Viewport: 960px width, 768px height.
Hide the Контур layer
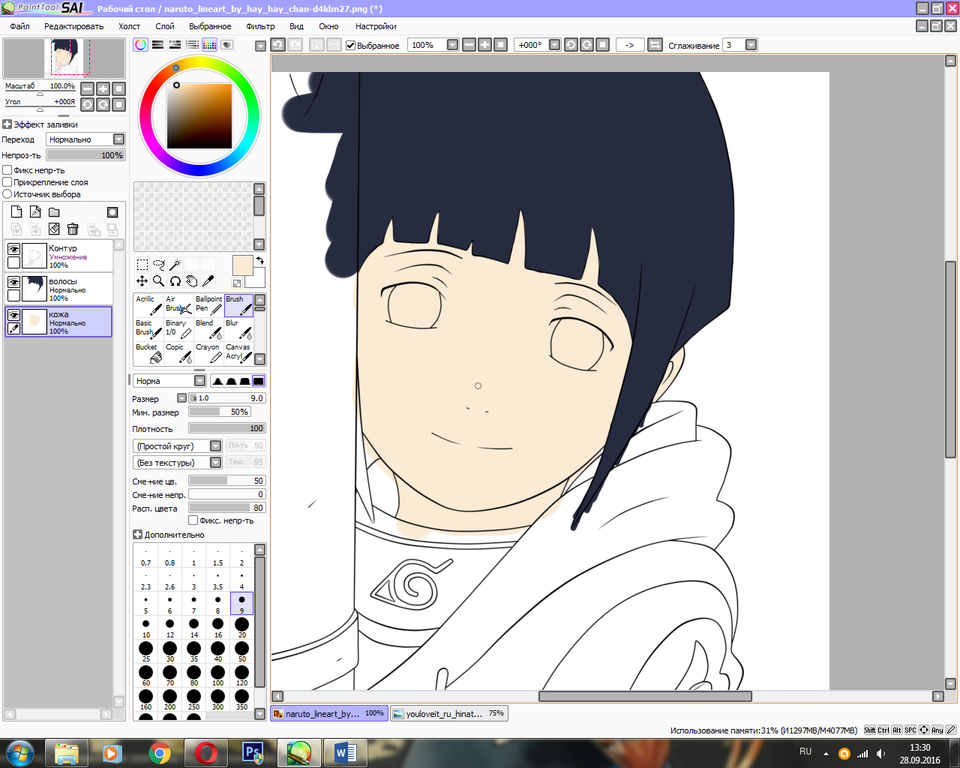13,249
